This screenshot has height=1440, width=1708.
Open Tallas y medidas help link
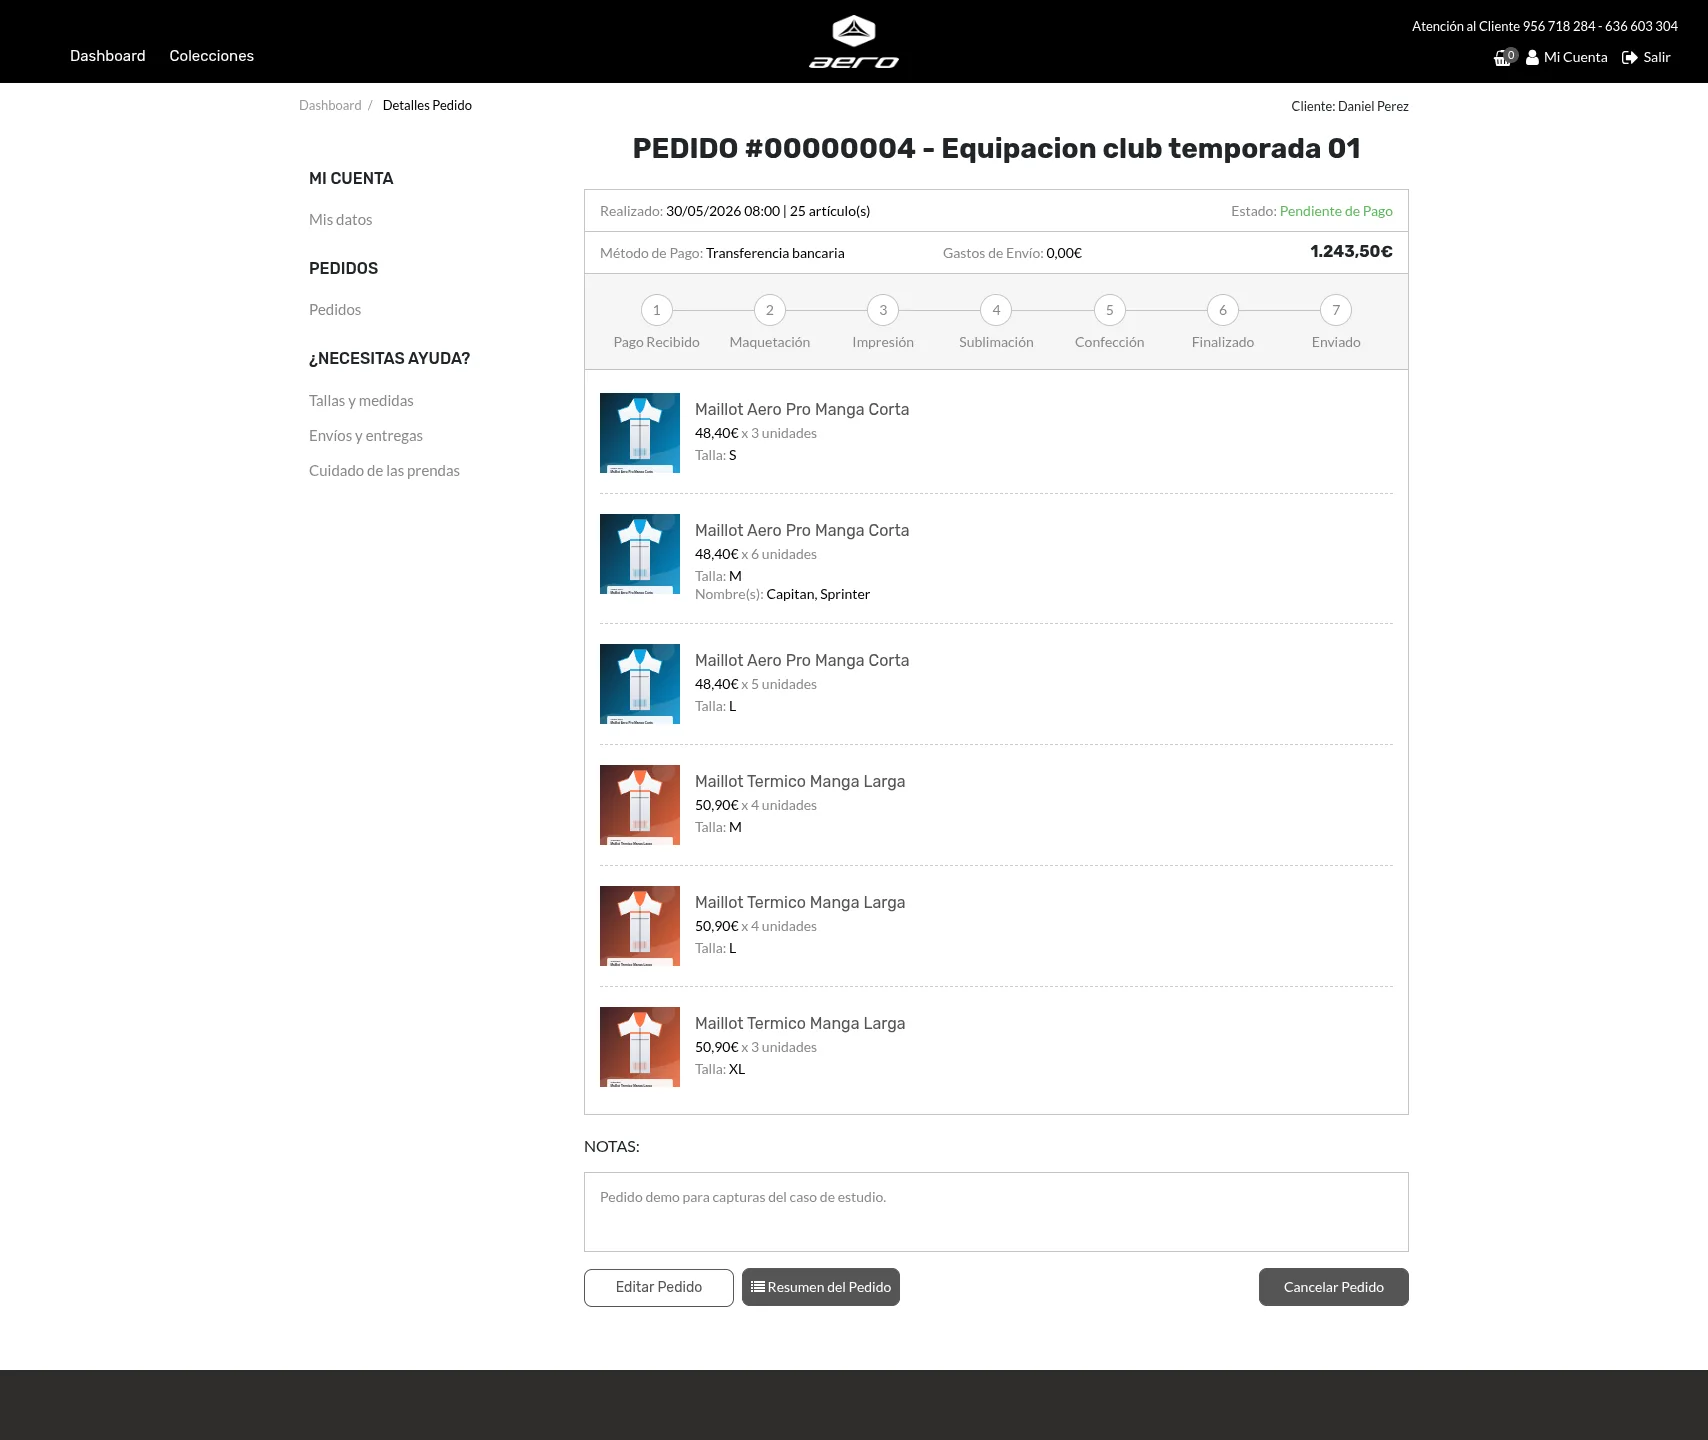[x=361, y=401]
